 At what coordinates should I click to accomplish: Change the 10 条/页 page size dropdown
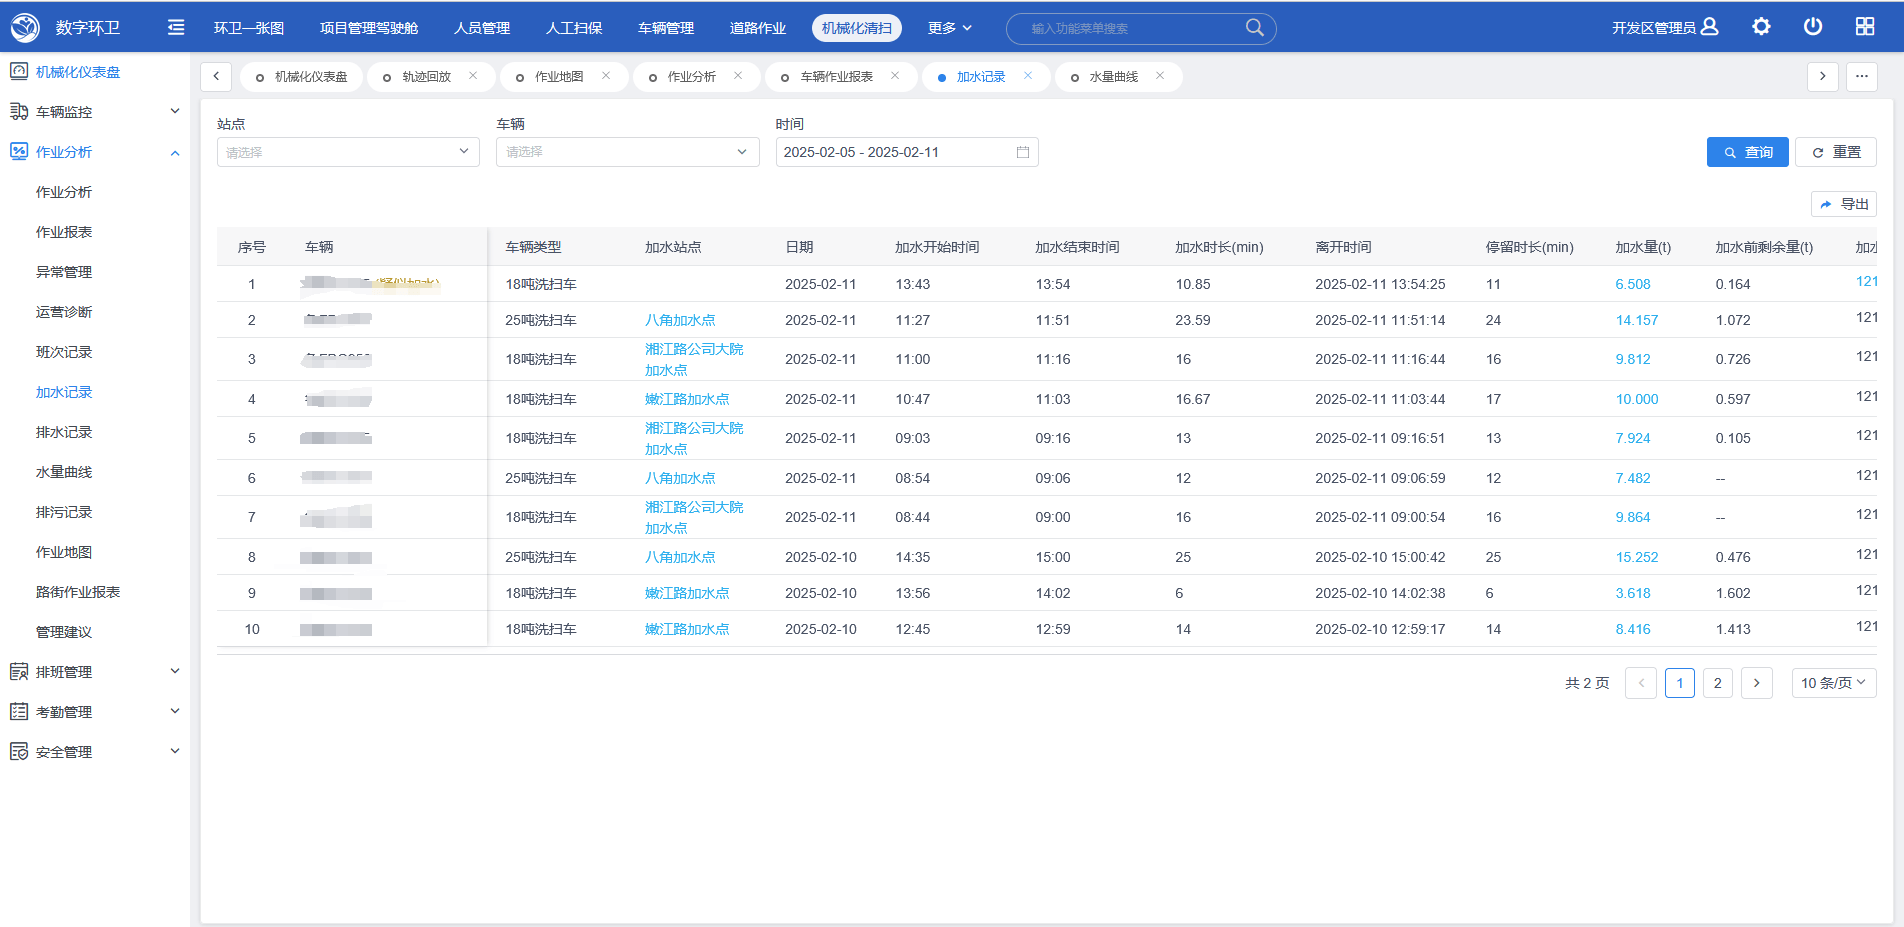[x=1833, y=683]
